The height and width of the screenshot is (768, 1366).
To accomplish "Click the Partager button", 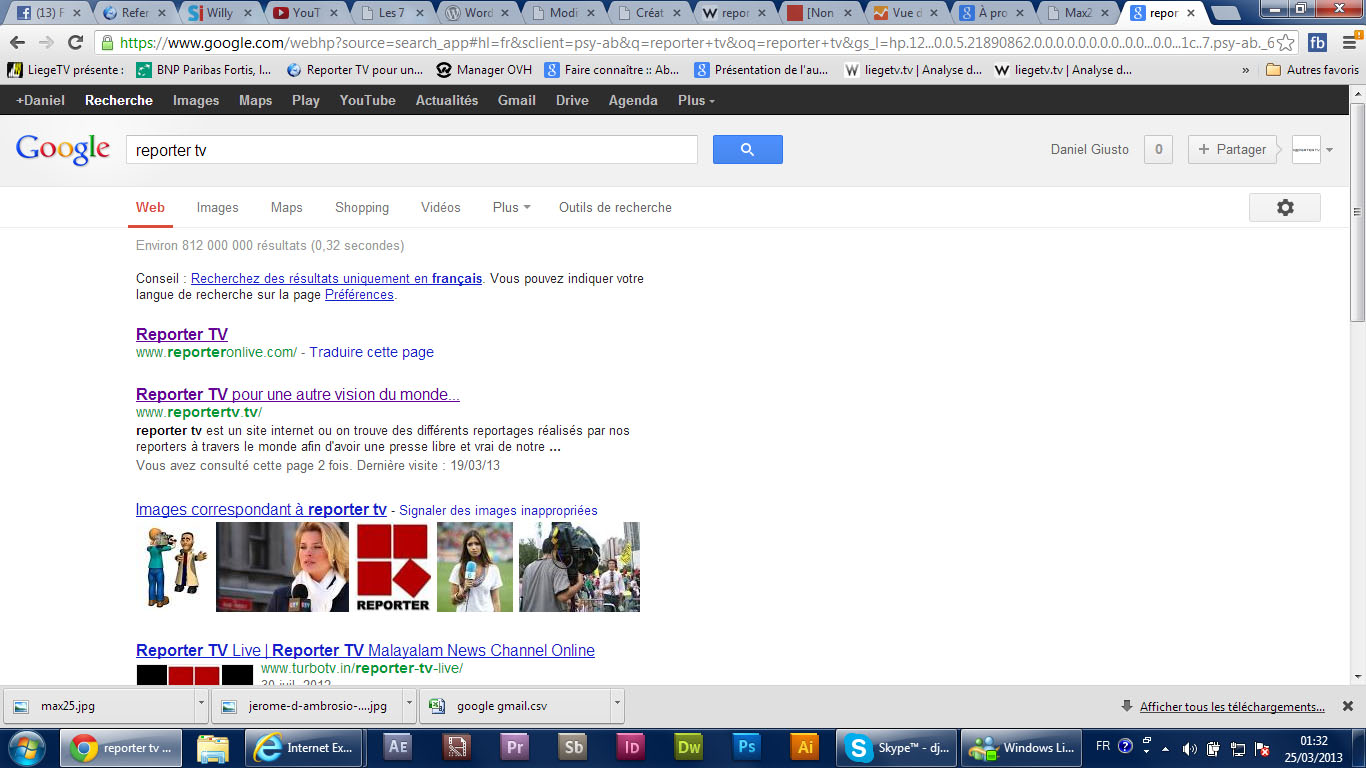I will (1232, 150).
